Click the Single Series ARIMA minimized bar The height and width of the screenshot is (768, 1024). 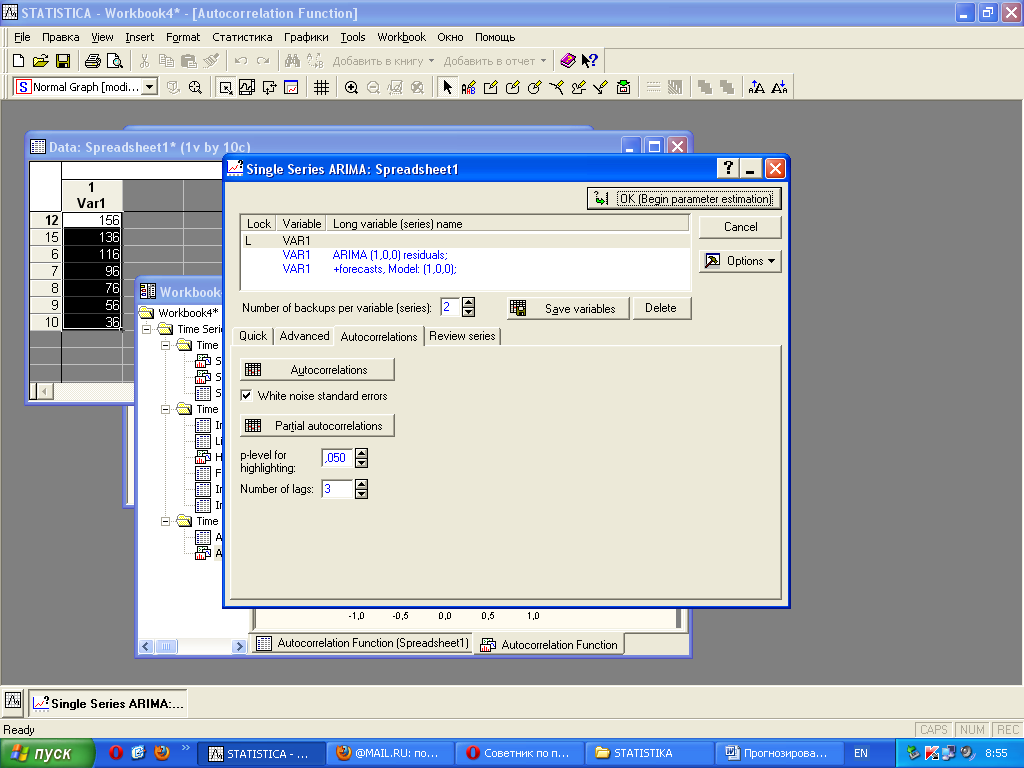point(108,703)
